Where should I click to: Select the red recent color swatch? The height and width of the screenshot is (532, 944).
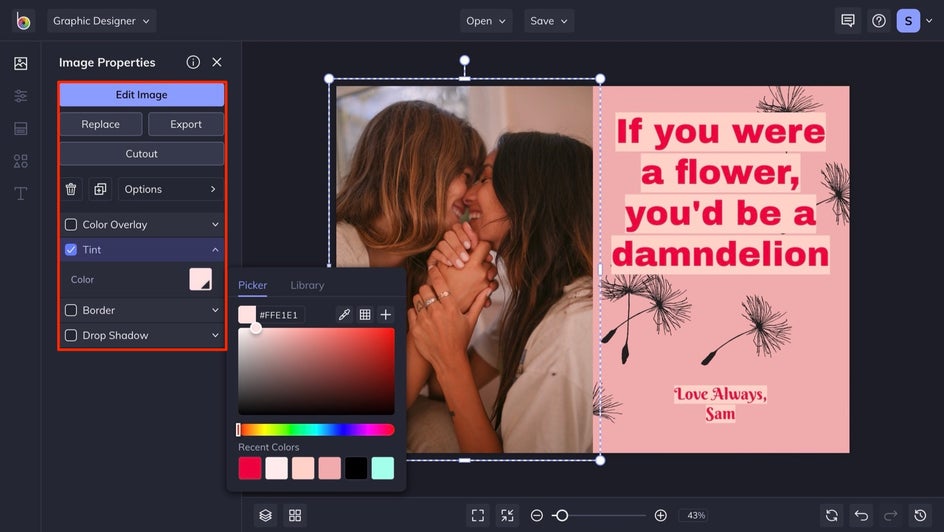pos(250,468)
